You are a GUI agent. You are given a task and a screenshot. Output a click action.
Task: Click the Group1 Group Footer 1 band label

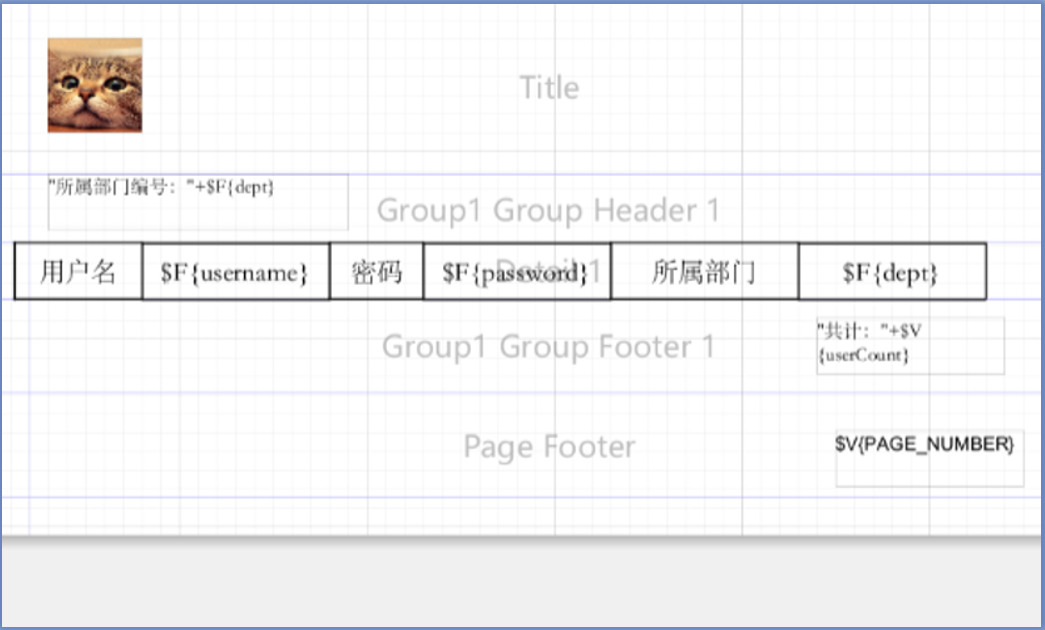tap(548, 347)
